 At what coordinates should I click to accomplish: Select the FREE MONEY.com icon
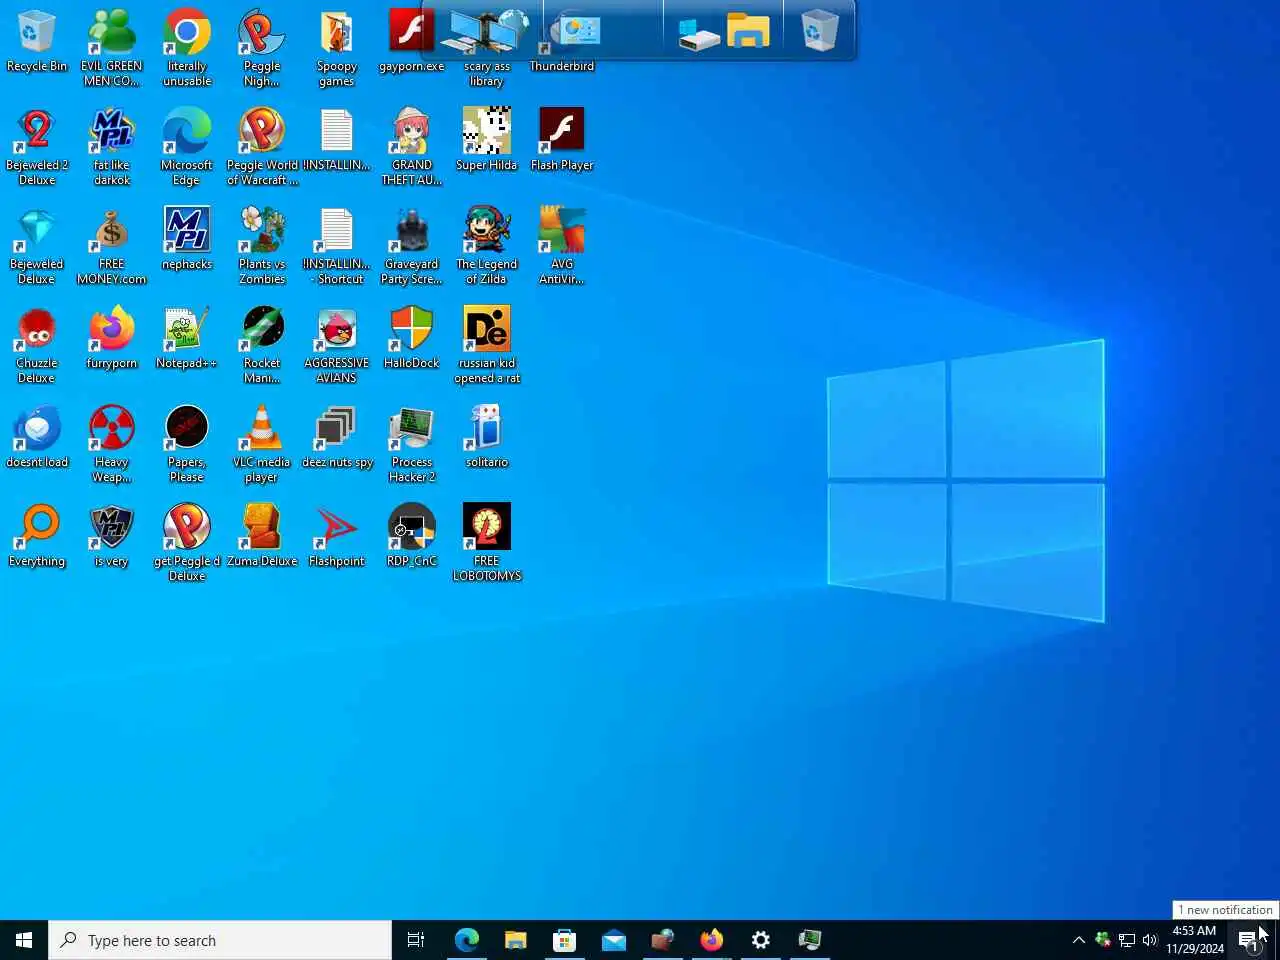[x=112, y=246]
